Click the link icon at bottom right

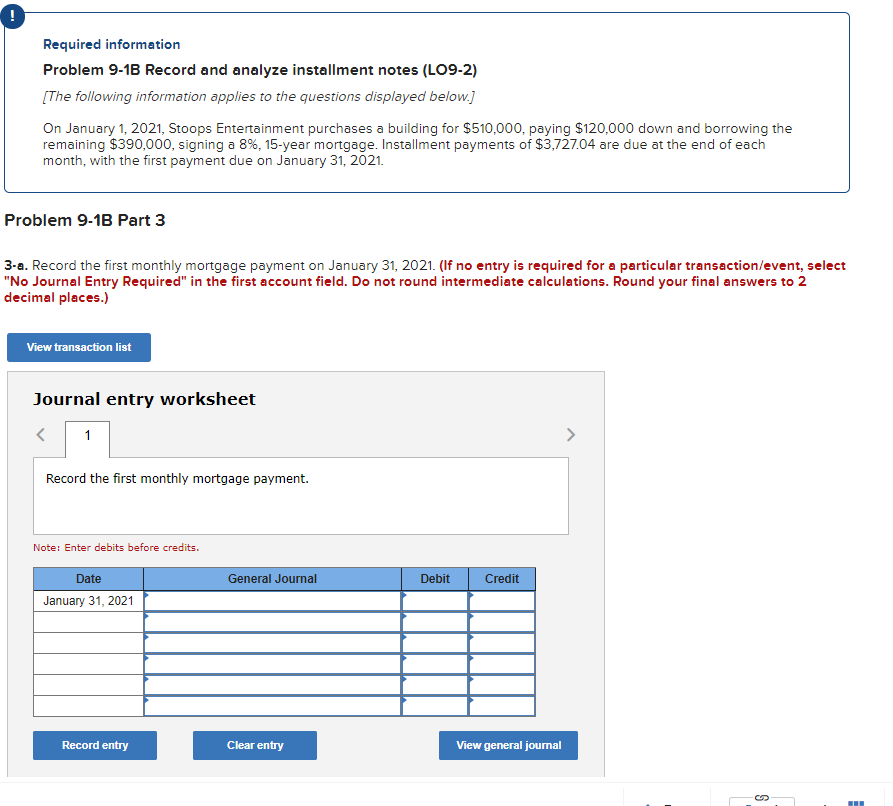(761, 797)
